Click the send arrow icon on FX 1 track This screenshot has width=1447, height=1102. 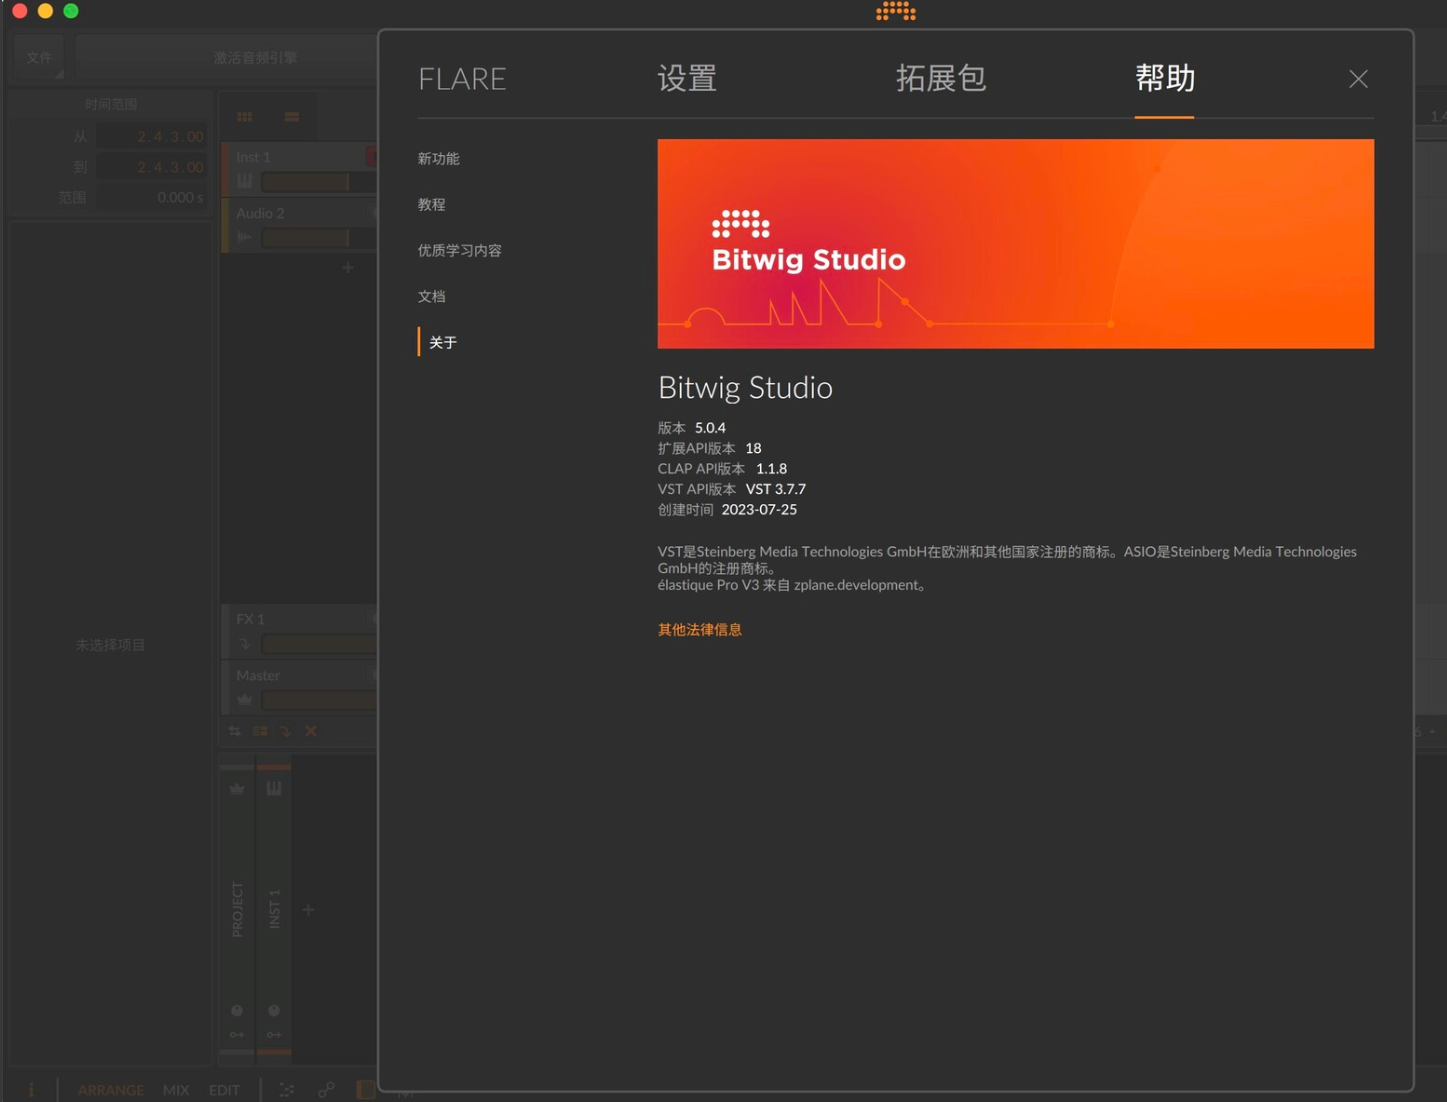[x=245, y=643]
